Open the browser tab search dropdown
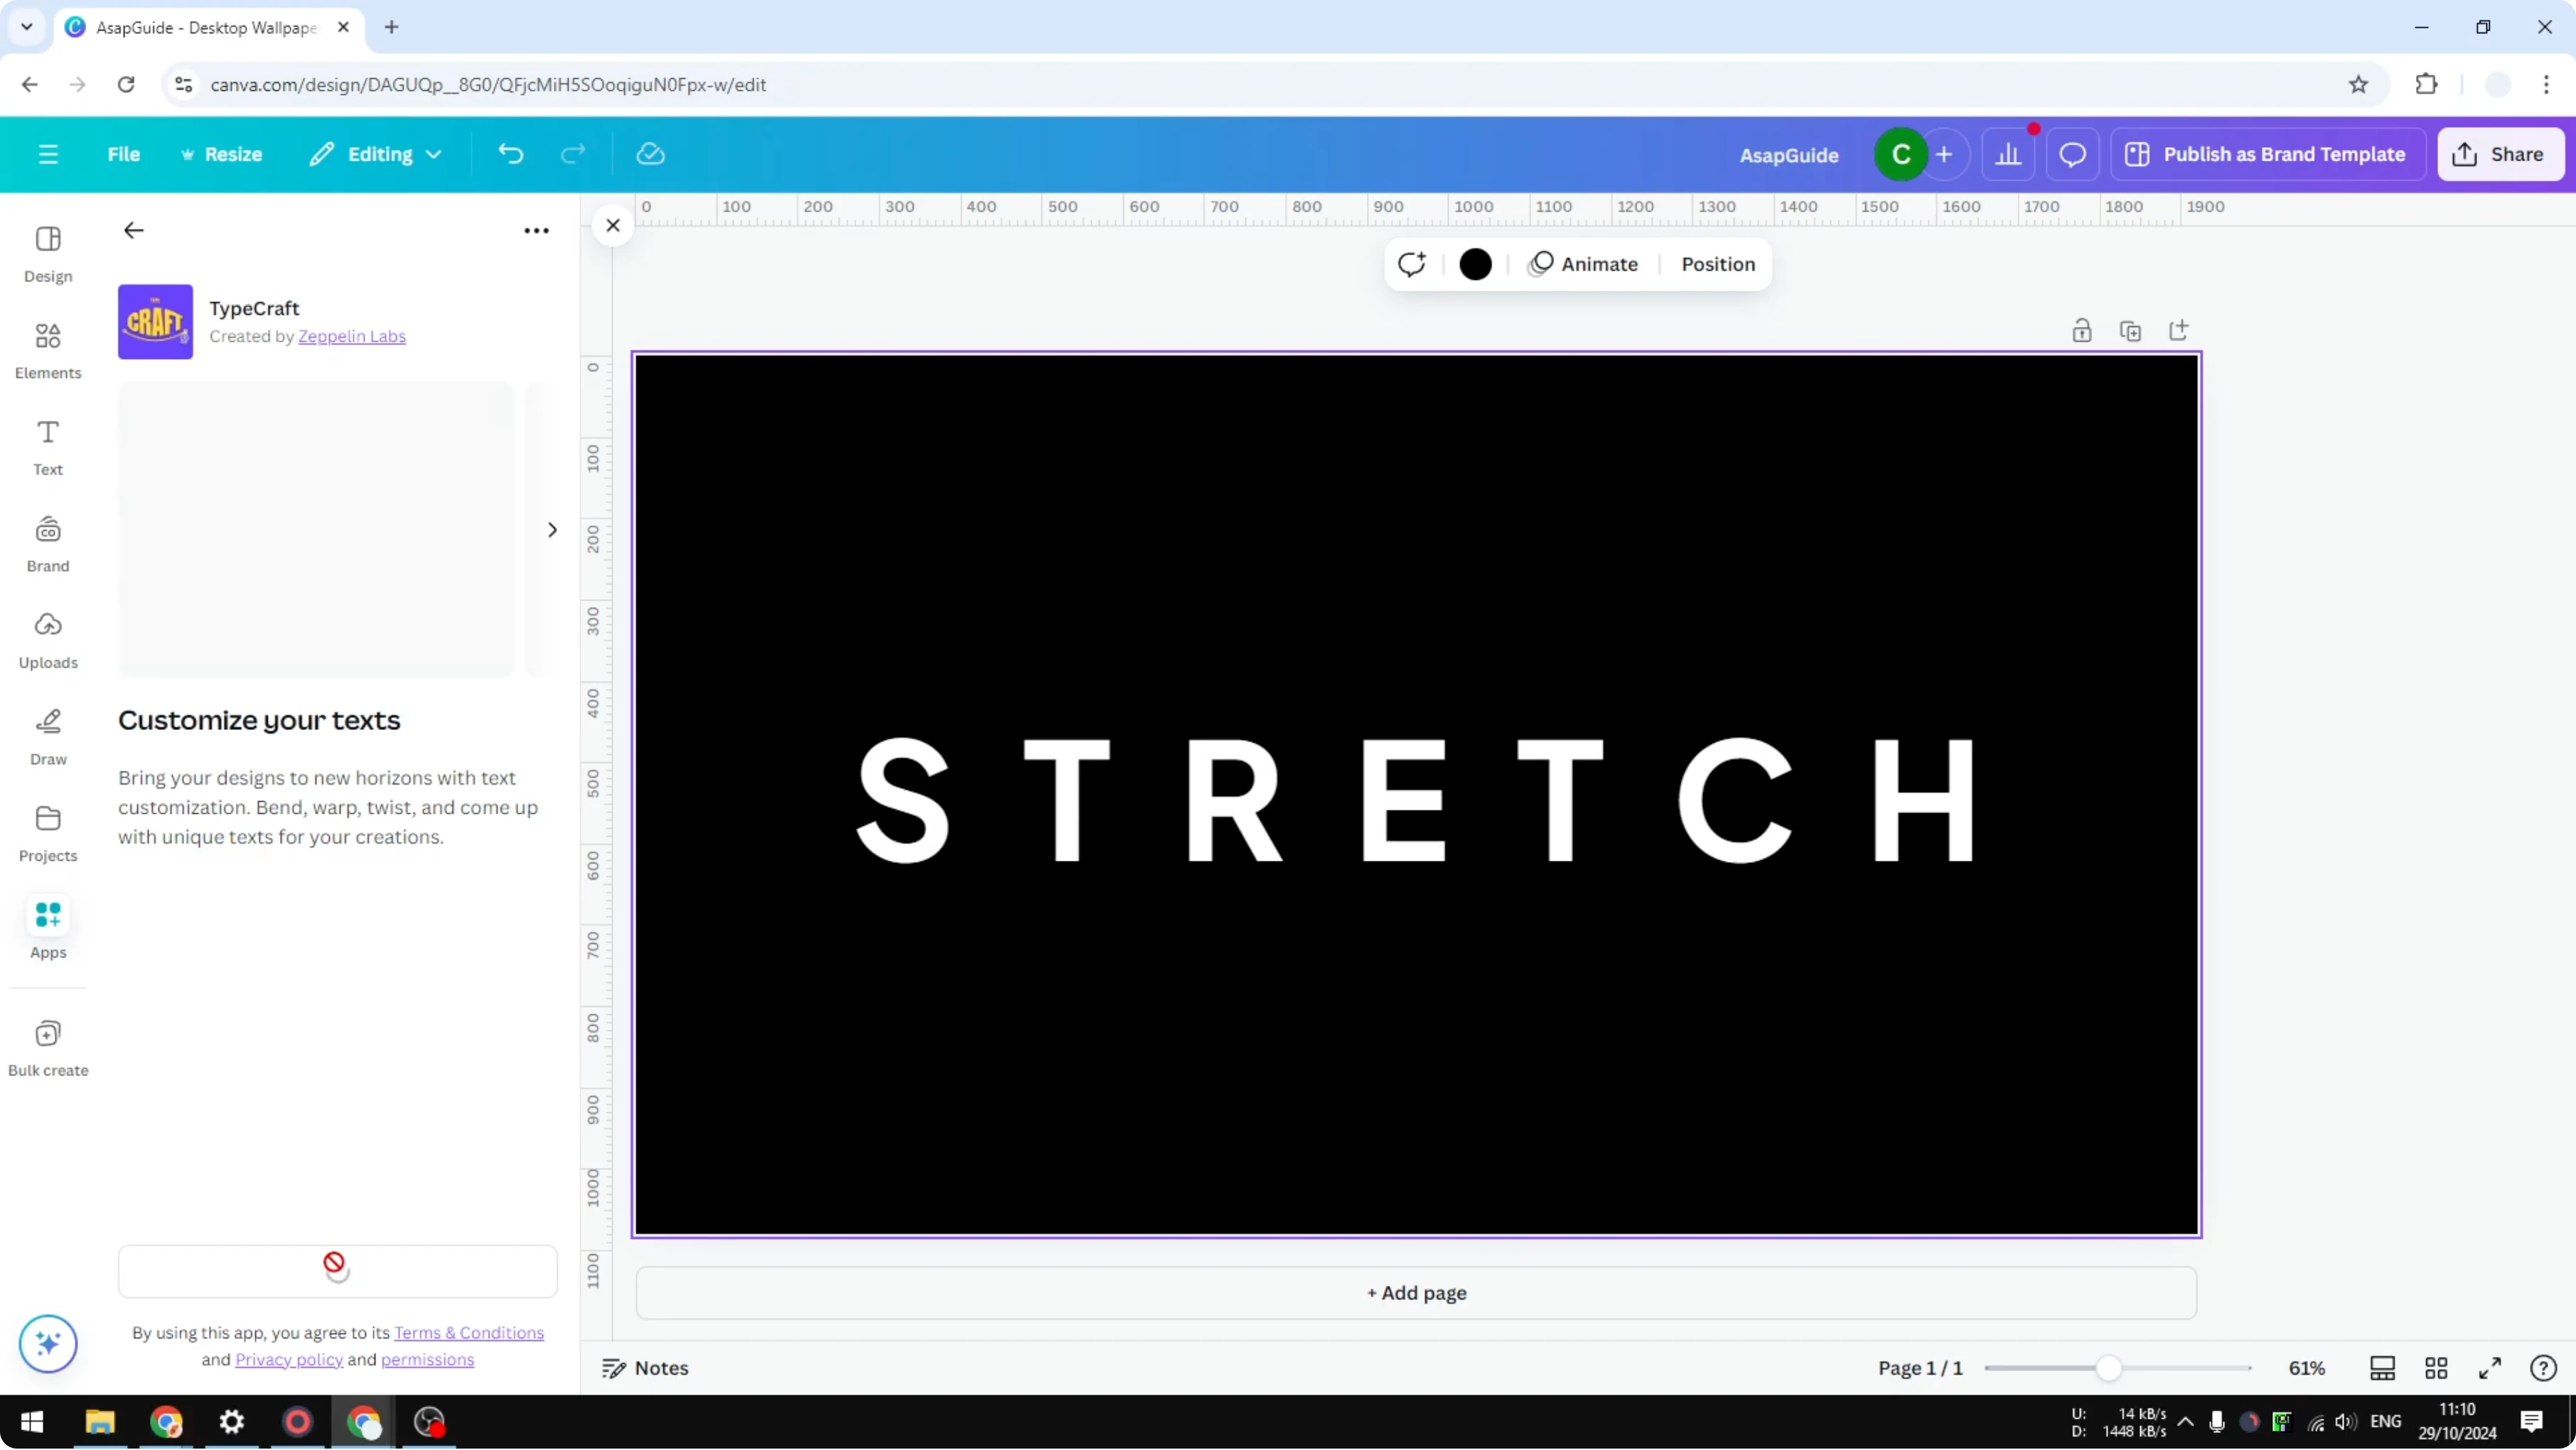The width and height of the screenshot is (2576, 1450). (26, 27)
